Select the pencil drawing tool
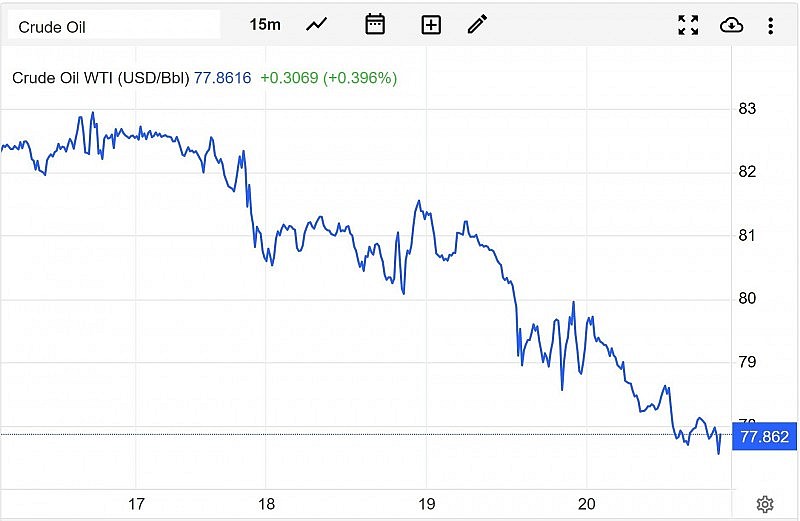Viewport: 800px width, 521px height. pyautogui.click(x=477, y=25)
